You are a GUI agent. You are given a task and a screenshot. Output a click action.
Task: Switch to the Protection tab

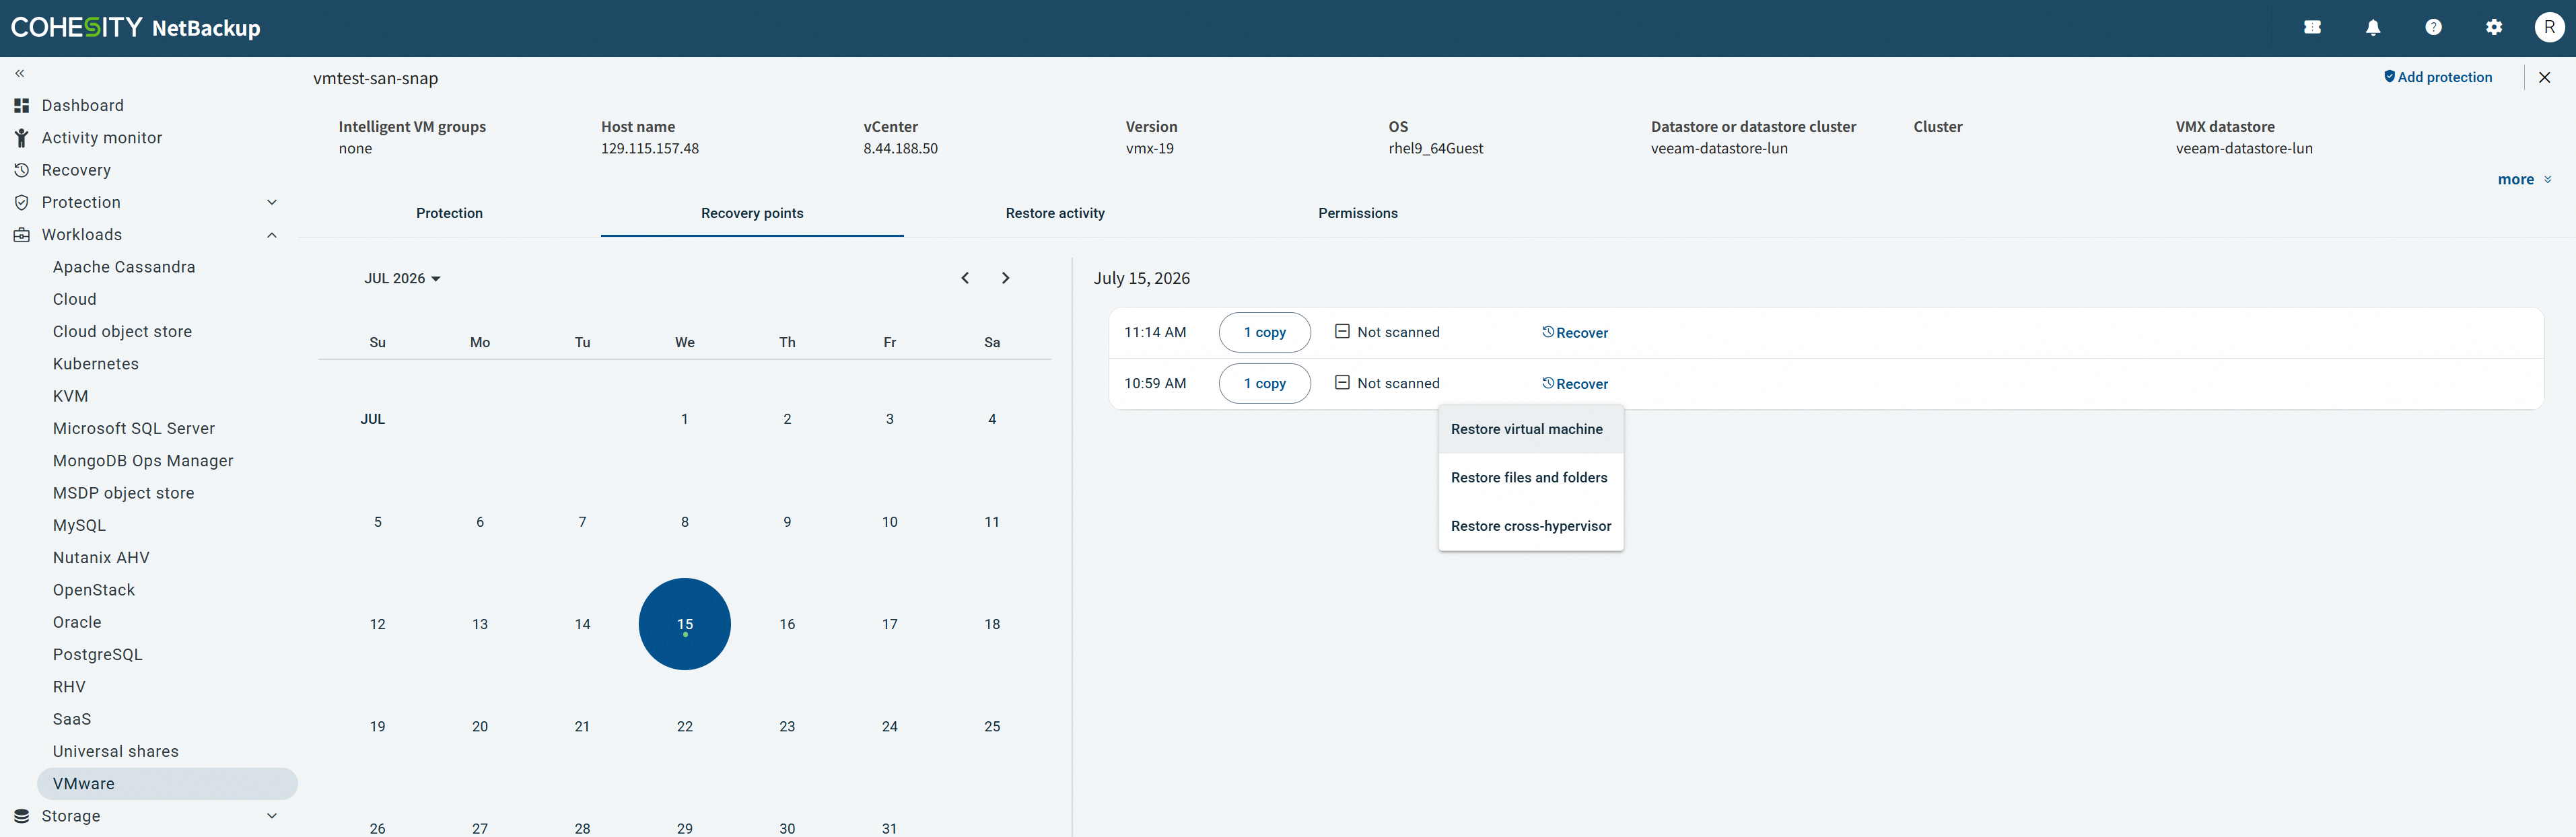(450, 213)
